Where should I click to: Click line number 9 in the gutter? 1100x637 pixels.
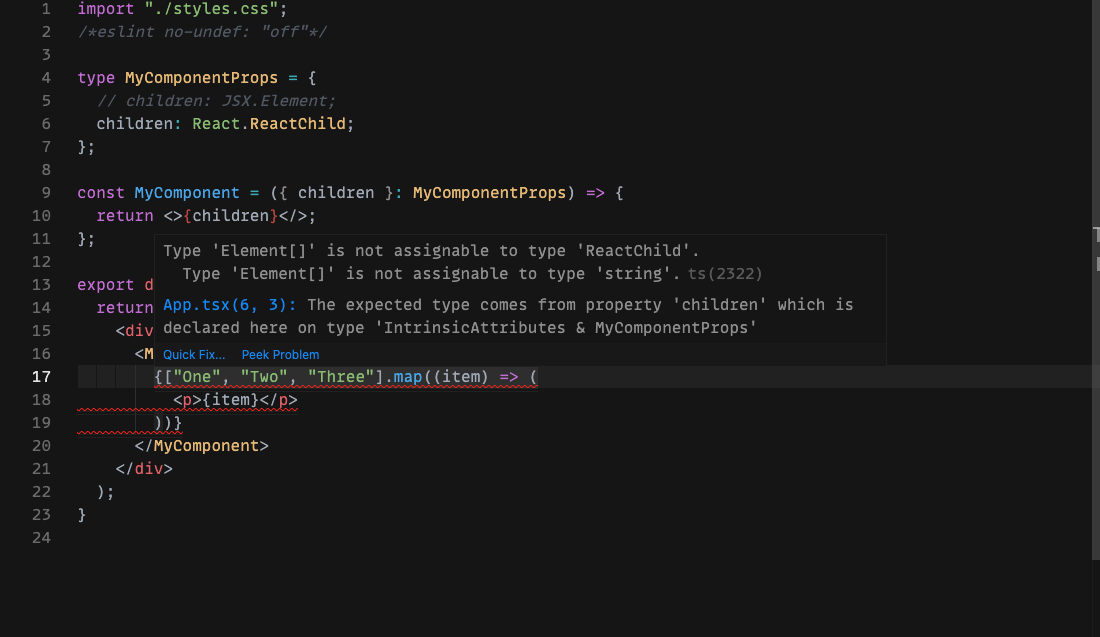pos(46,193)
